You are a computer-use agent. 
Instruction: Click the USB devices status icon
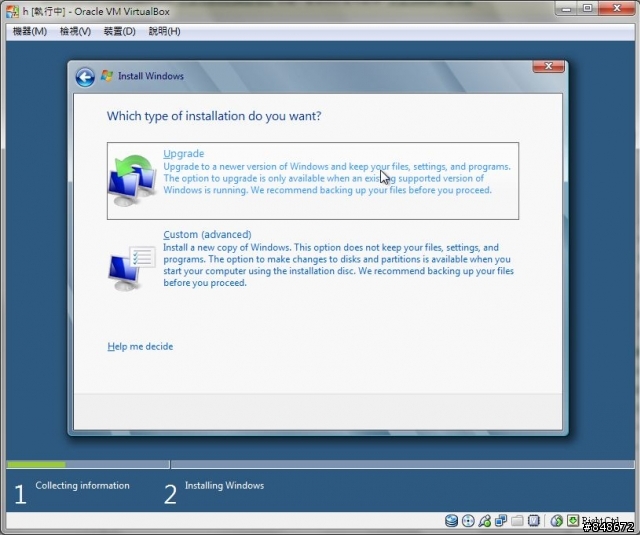(484, 520)
